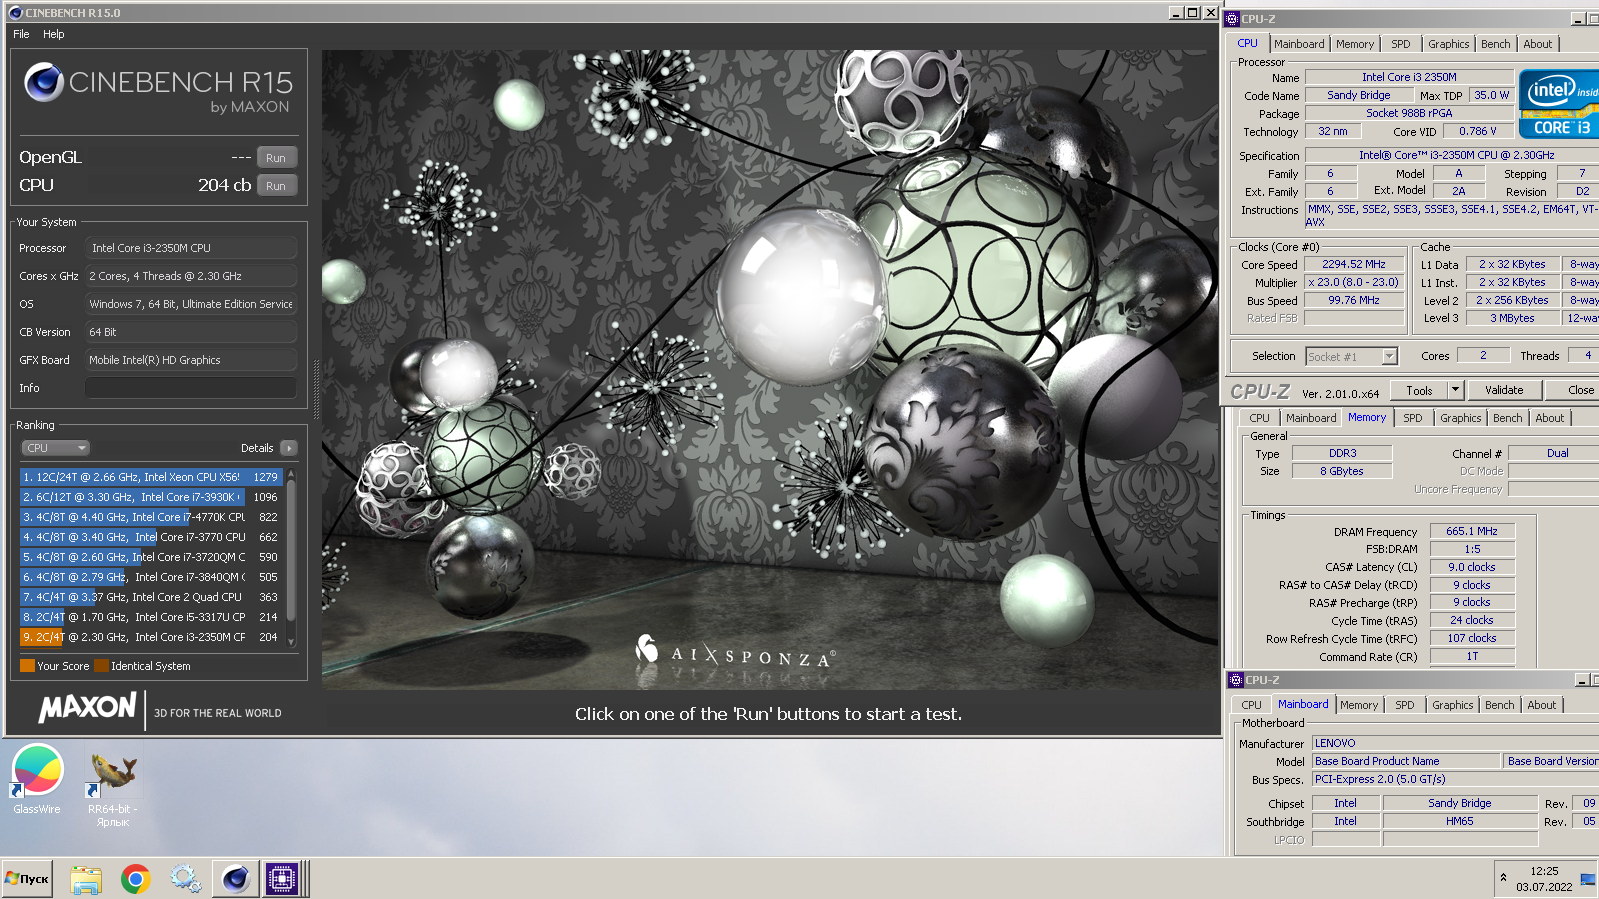Click the MAXON logo

87,708
